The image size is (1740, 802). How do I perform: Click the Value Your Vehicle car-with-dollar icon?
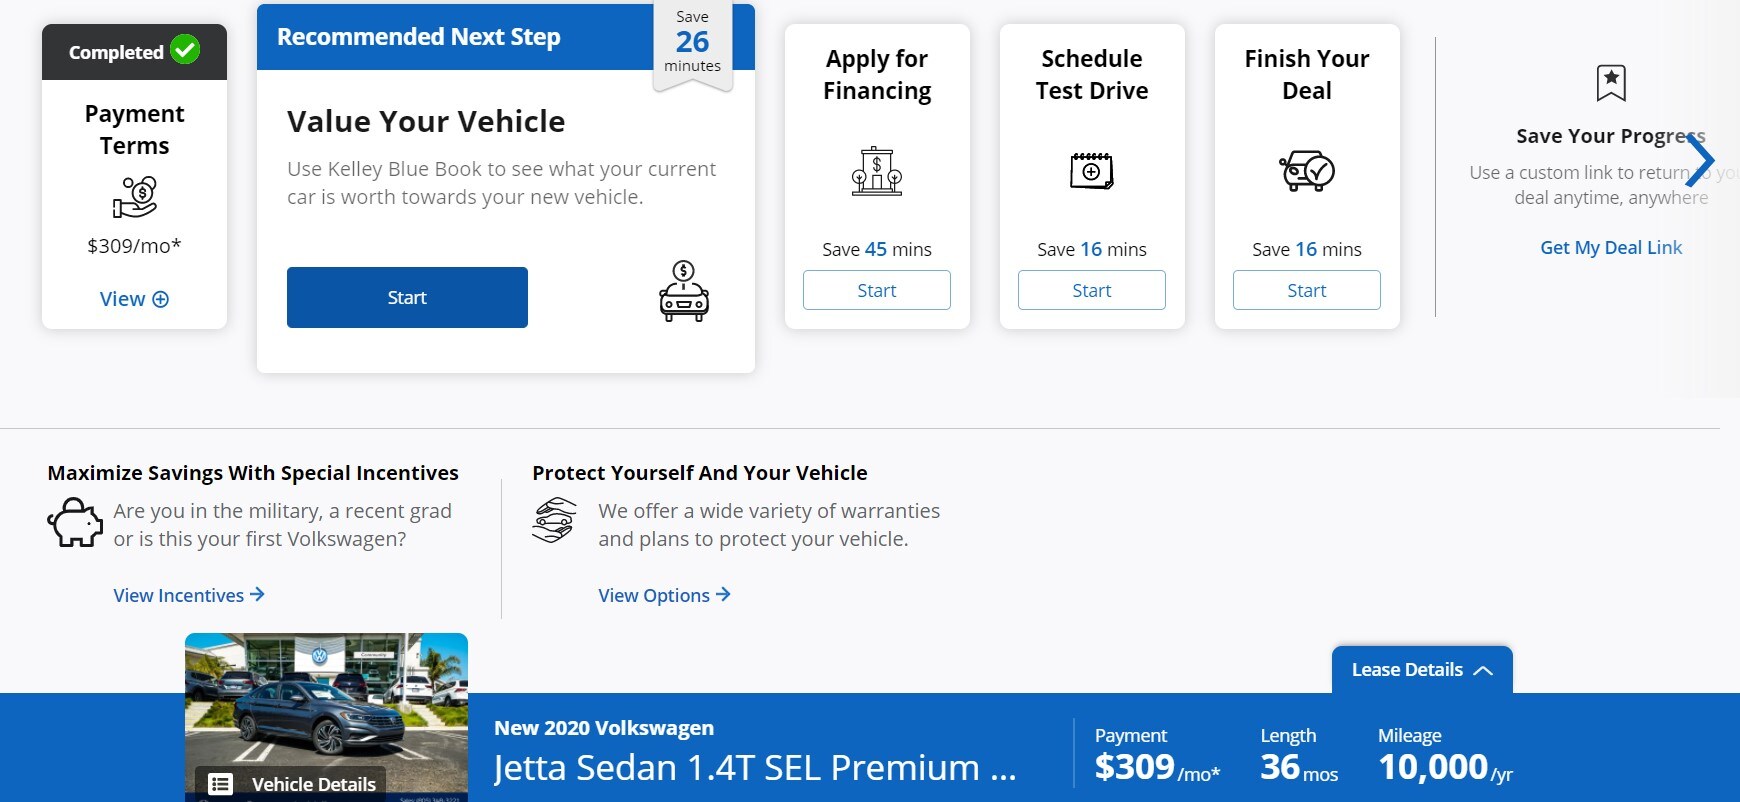point(684,291)
